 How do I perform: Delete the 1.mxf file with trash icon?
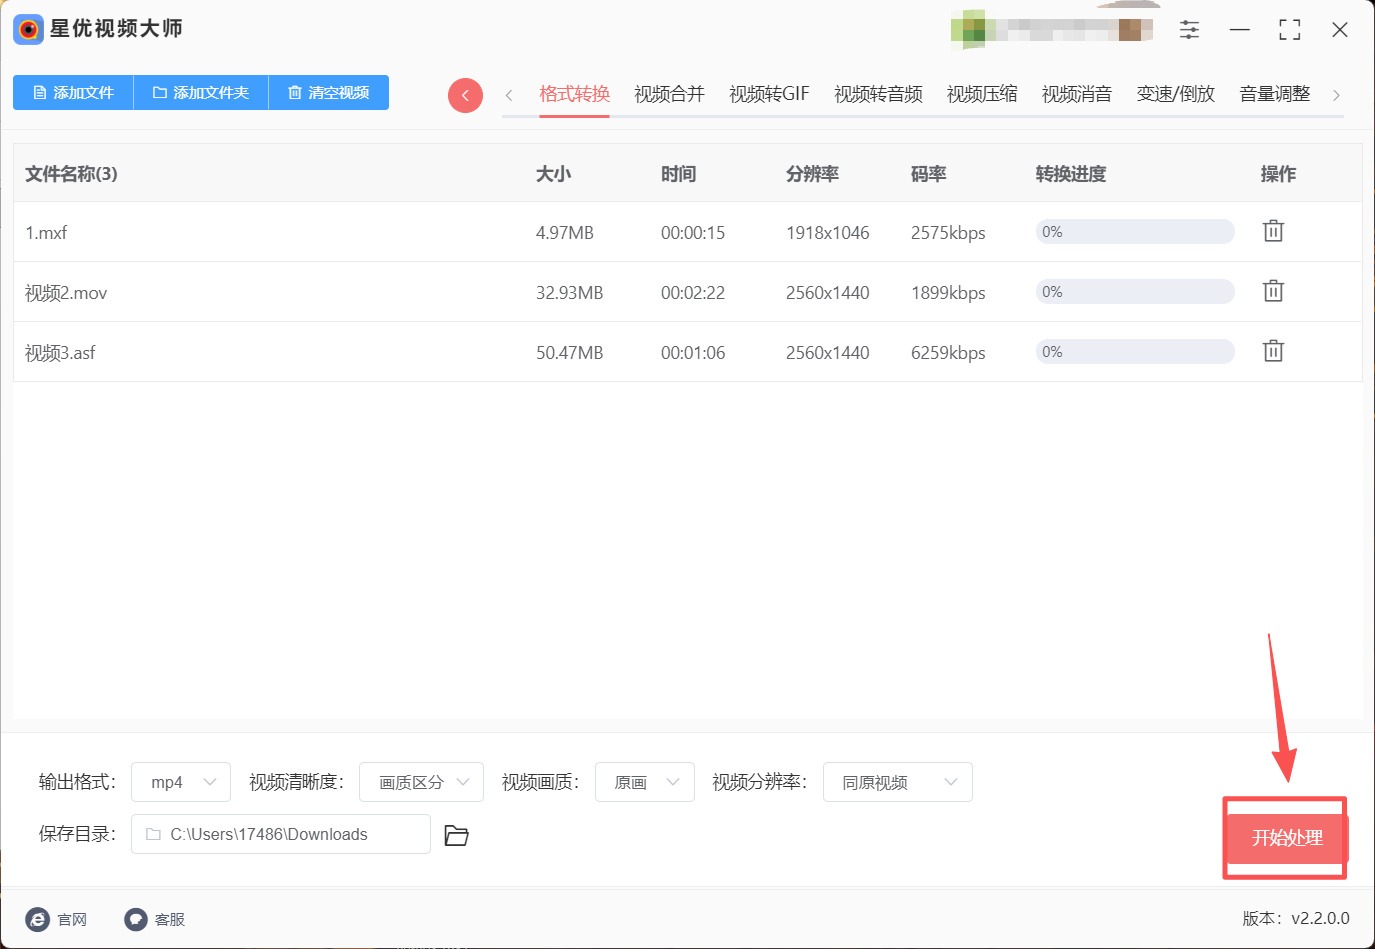(1273, 231)
